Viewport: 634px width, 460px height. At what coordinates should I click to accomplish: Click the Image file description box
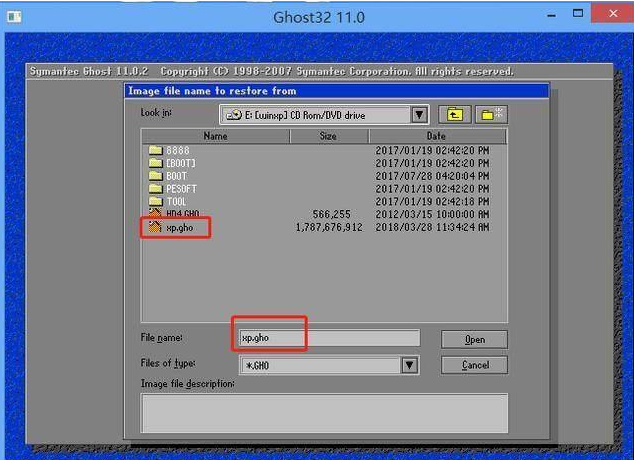click(324, 413)
